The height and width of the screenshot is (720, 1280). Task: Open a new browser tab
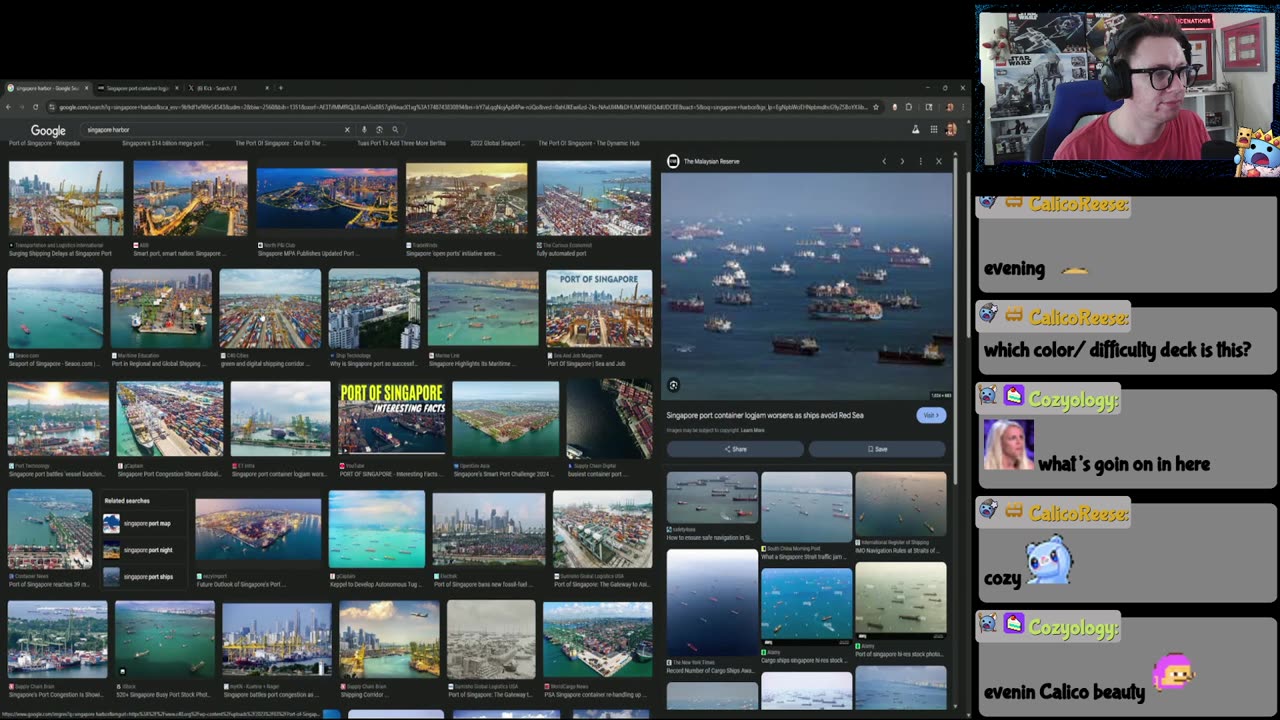pyautogui.click(x=280, y=88)
